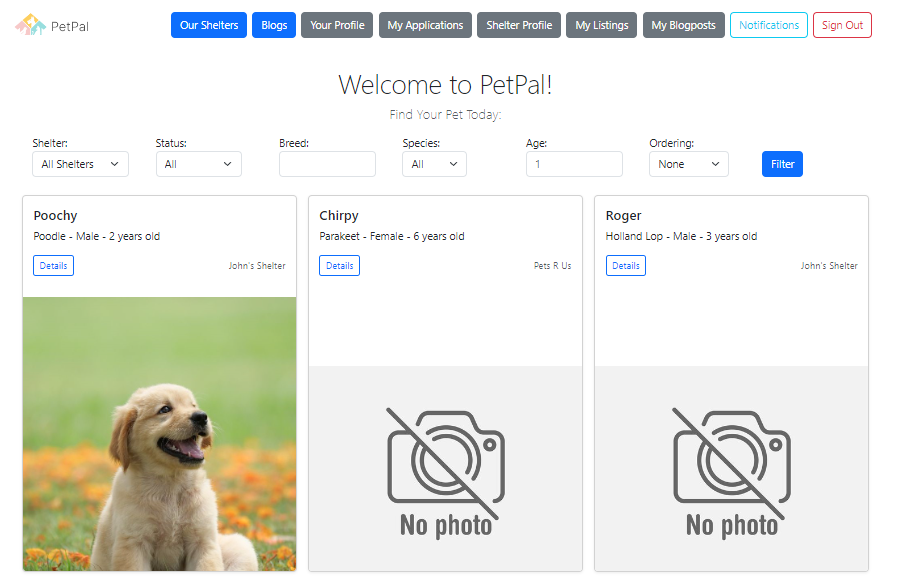This screenshot has width=914, height=581.
Task: Click the pet name Roger
Action: (x=623, y=216)
